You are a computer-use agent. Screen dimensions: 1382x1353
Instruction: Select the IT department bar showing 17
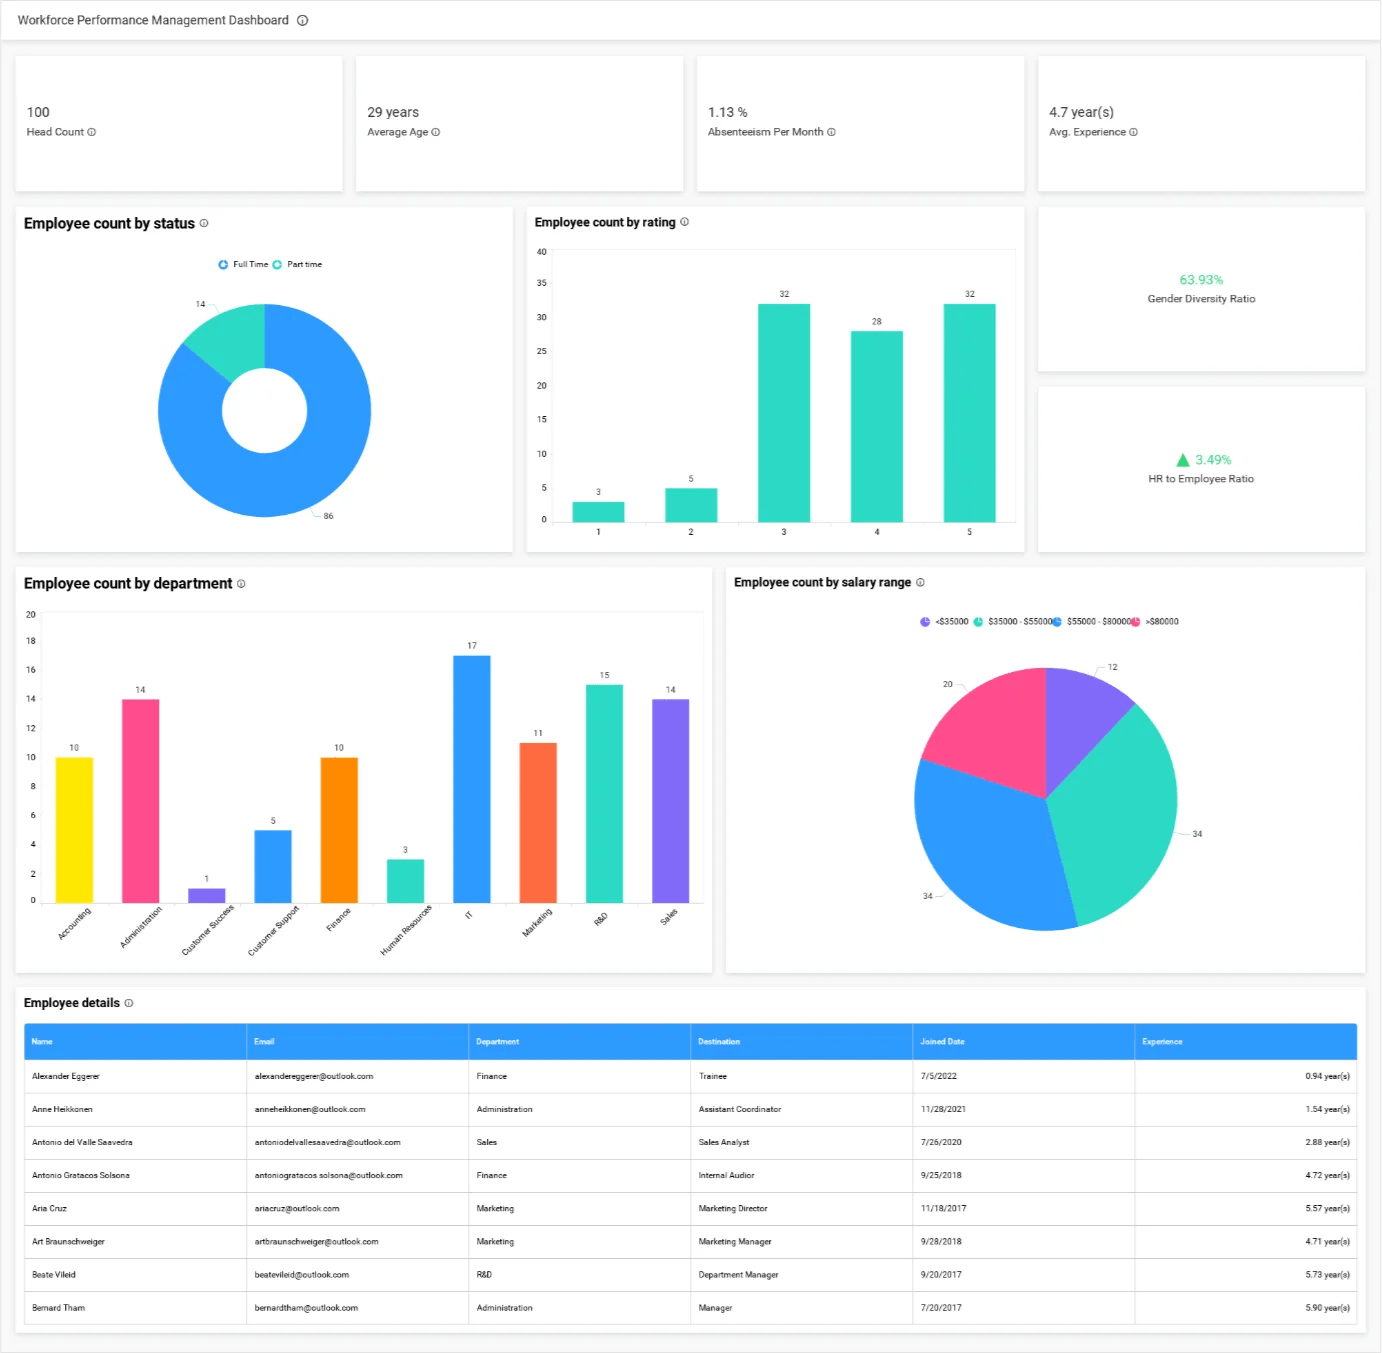pyautogui.click(x=472, y=779)
